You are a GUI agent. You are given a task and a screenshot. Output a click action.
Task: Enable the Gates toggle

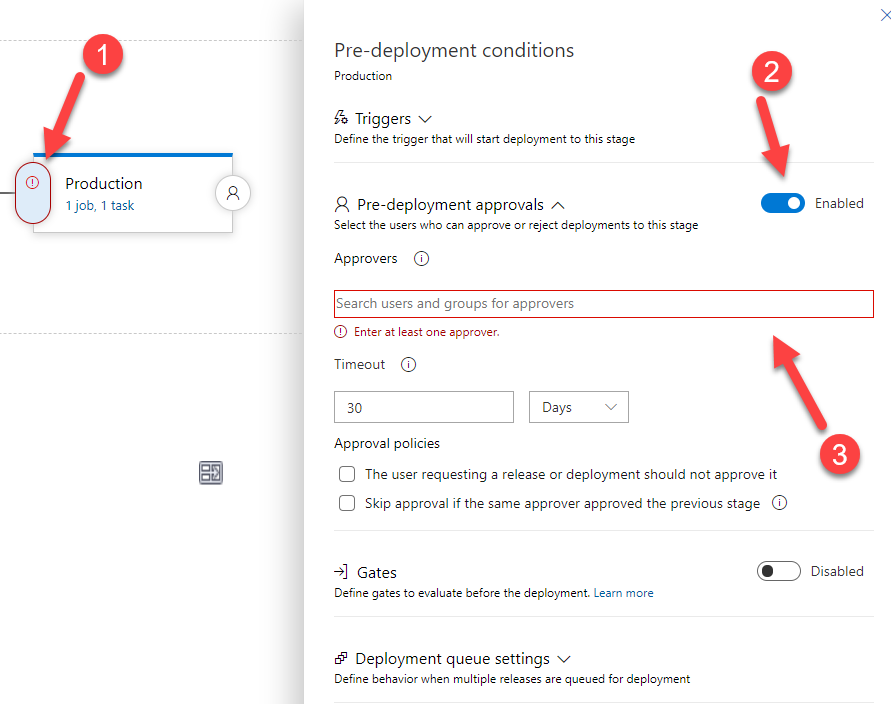pos(778,571)
